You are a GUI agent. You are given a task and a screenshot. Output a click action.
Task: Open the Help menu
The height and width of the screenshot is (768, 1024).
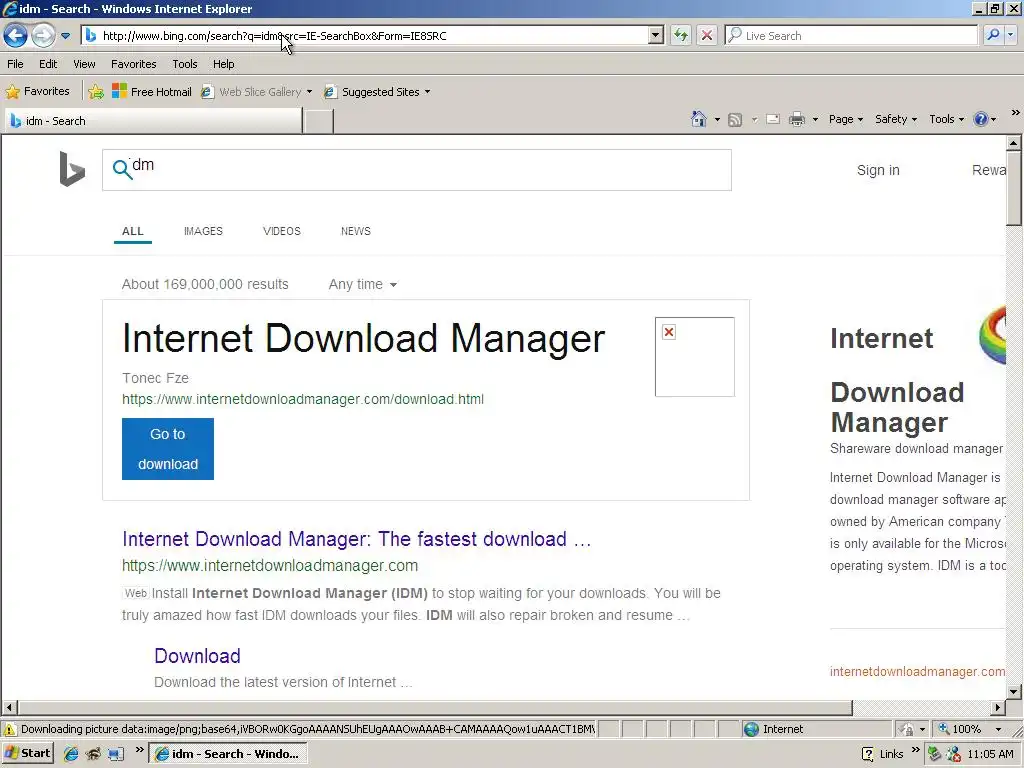click(223, 64)
